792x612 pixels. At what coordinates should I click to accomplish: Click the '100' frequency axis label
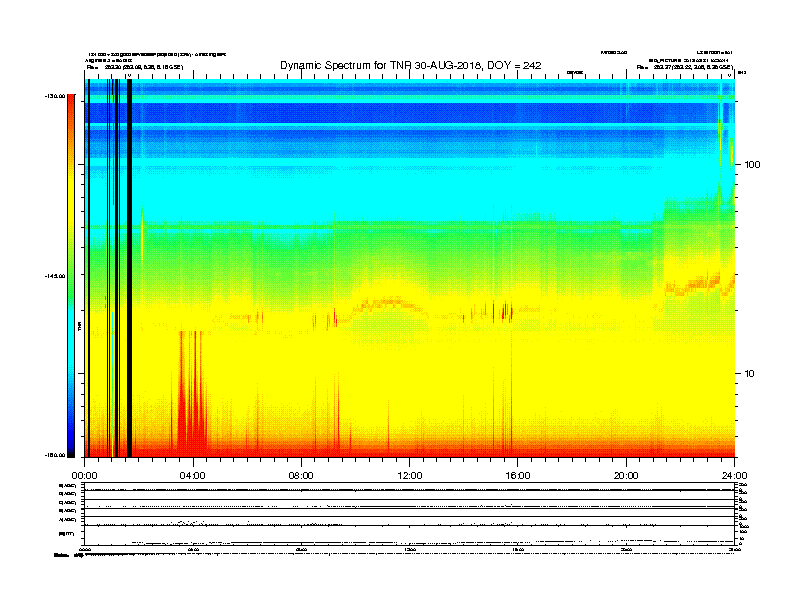pyautogui.click(x=752, y=165)
